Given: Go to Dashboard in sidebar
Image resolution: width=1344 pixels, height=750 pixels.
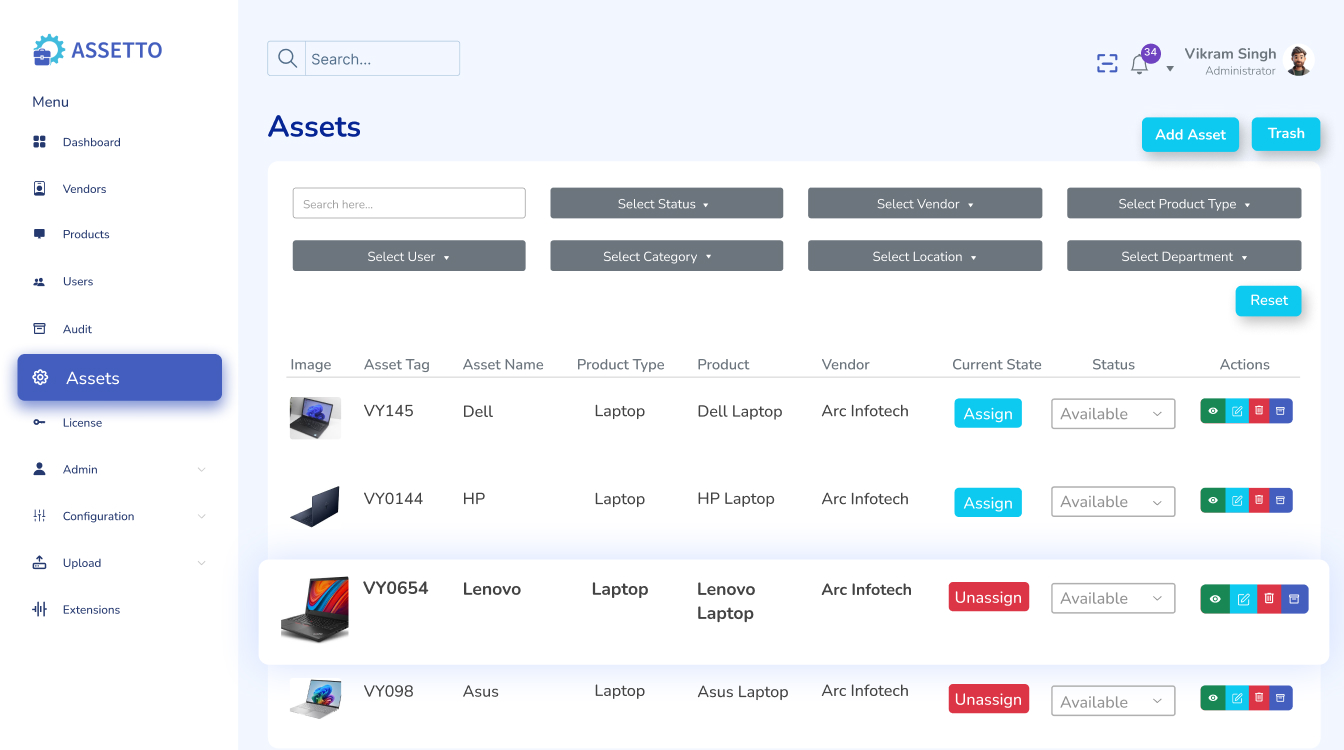Looking at the screenshot, I should click(x=91, y=142).
